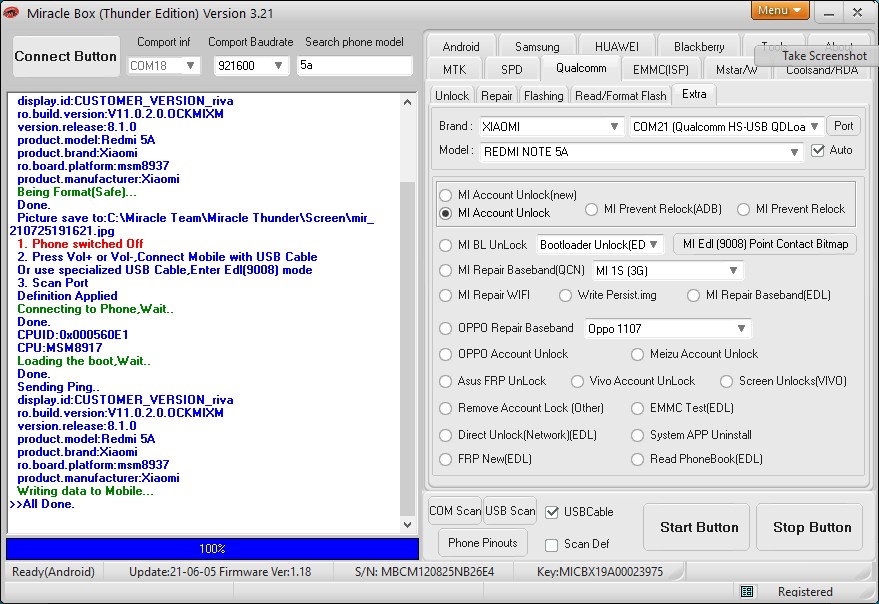Click the Stop Button
The image size is (879, 604).
tap(809, 527)
